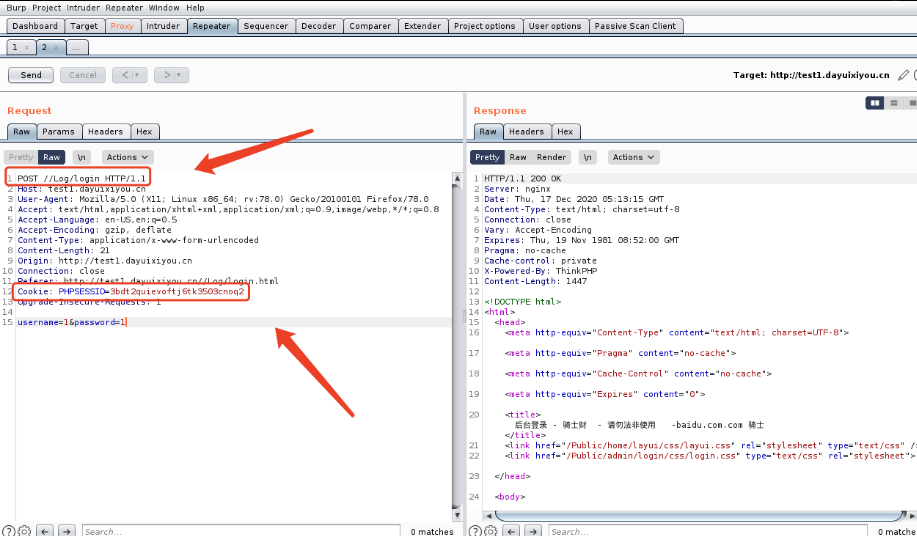Add a new Repeater tab with the ... tab
The height and width of the screenshot is (536, 917).
[x=77, y=48]
